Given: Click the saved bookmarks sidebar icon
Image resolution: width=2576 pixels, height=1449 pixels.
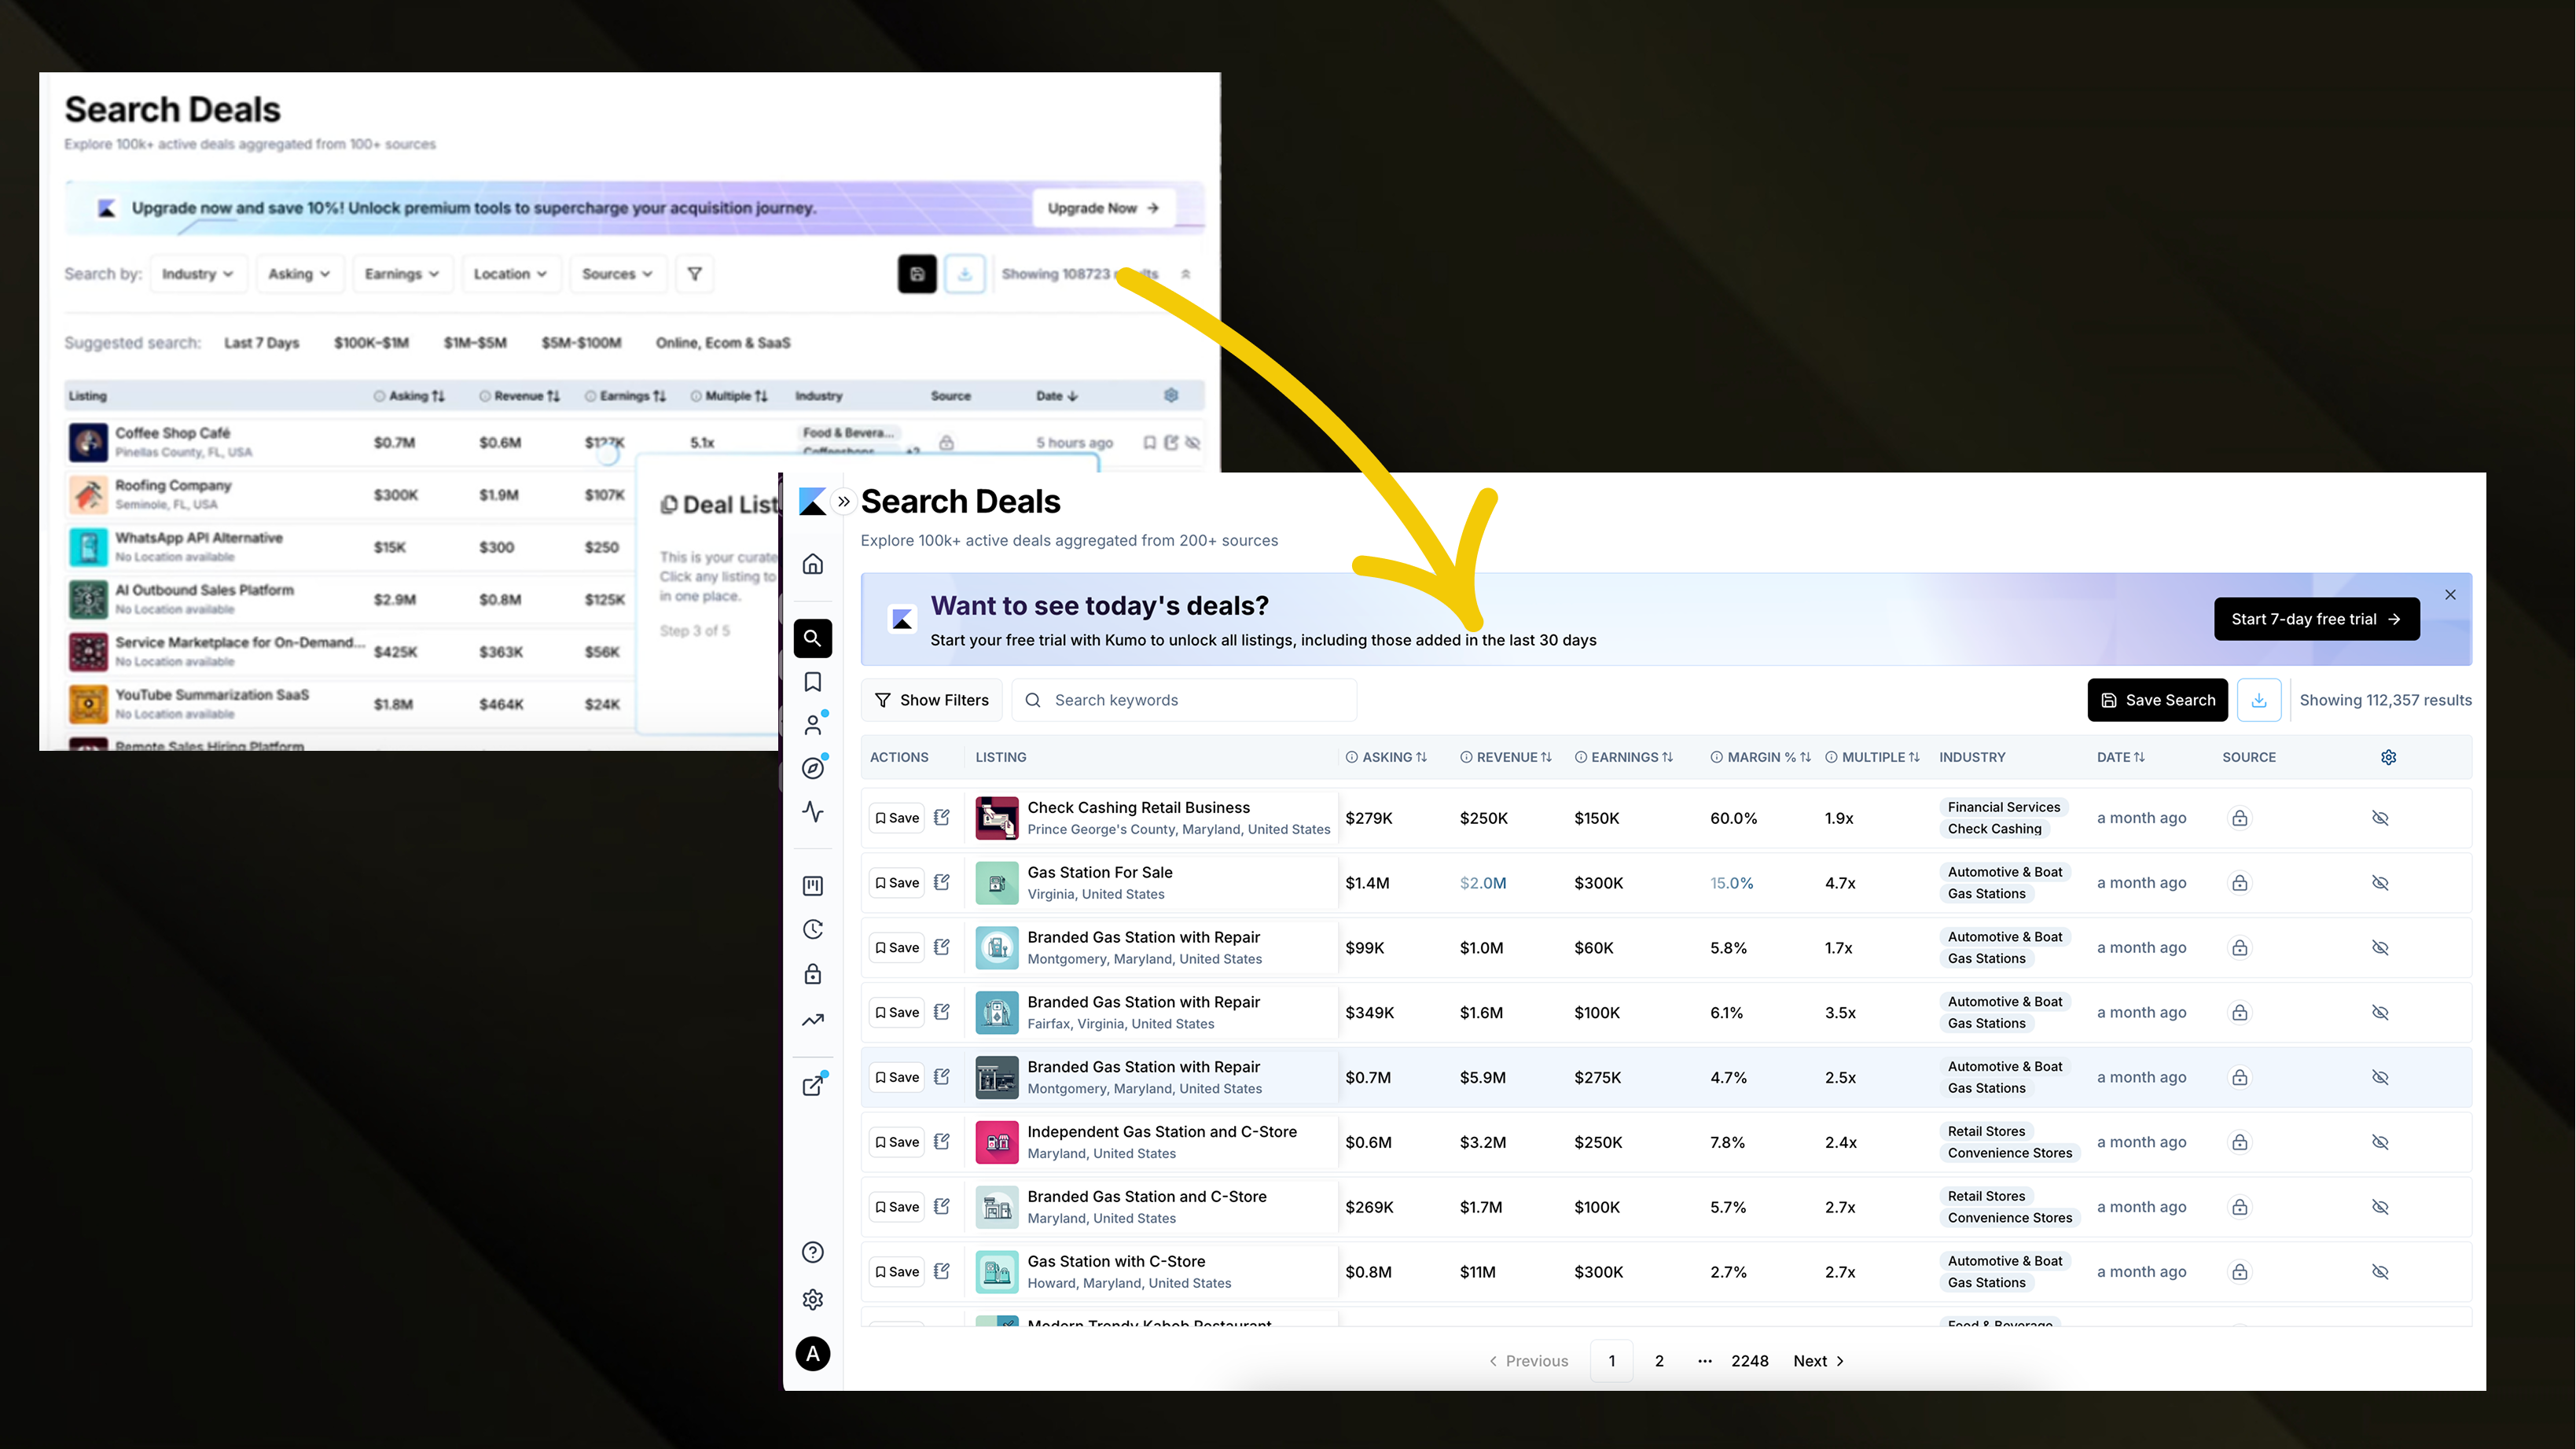Looking at the screenshot, I should coord(813,682).
